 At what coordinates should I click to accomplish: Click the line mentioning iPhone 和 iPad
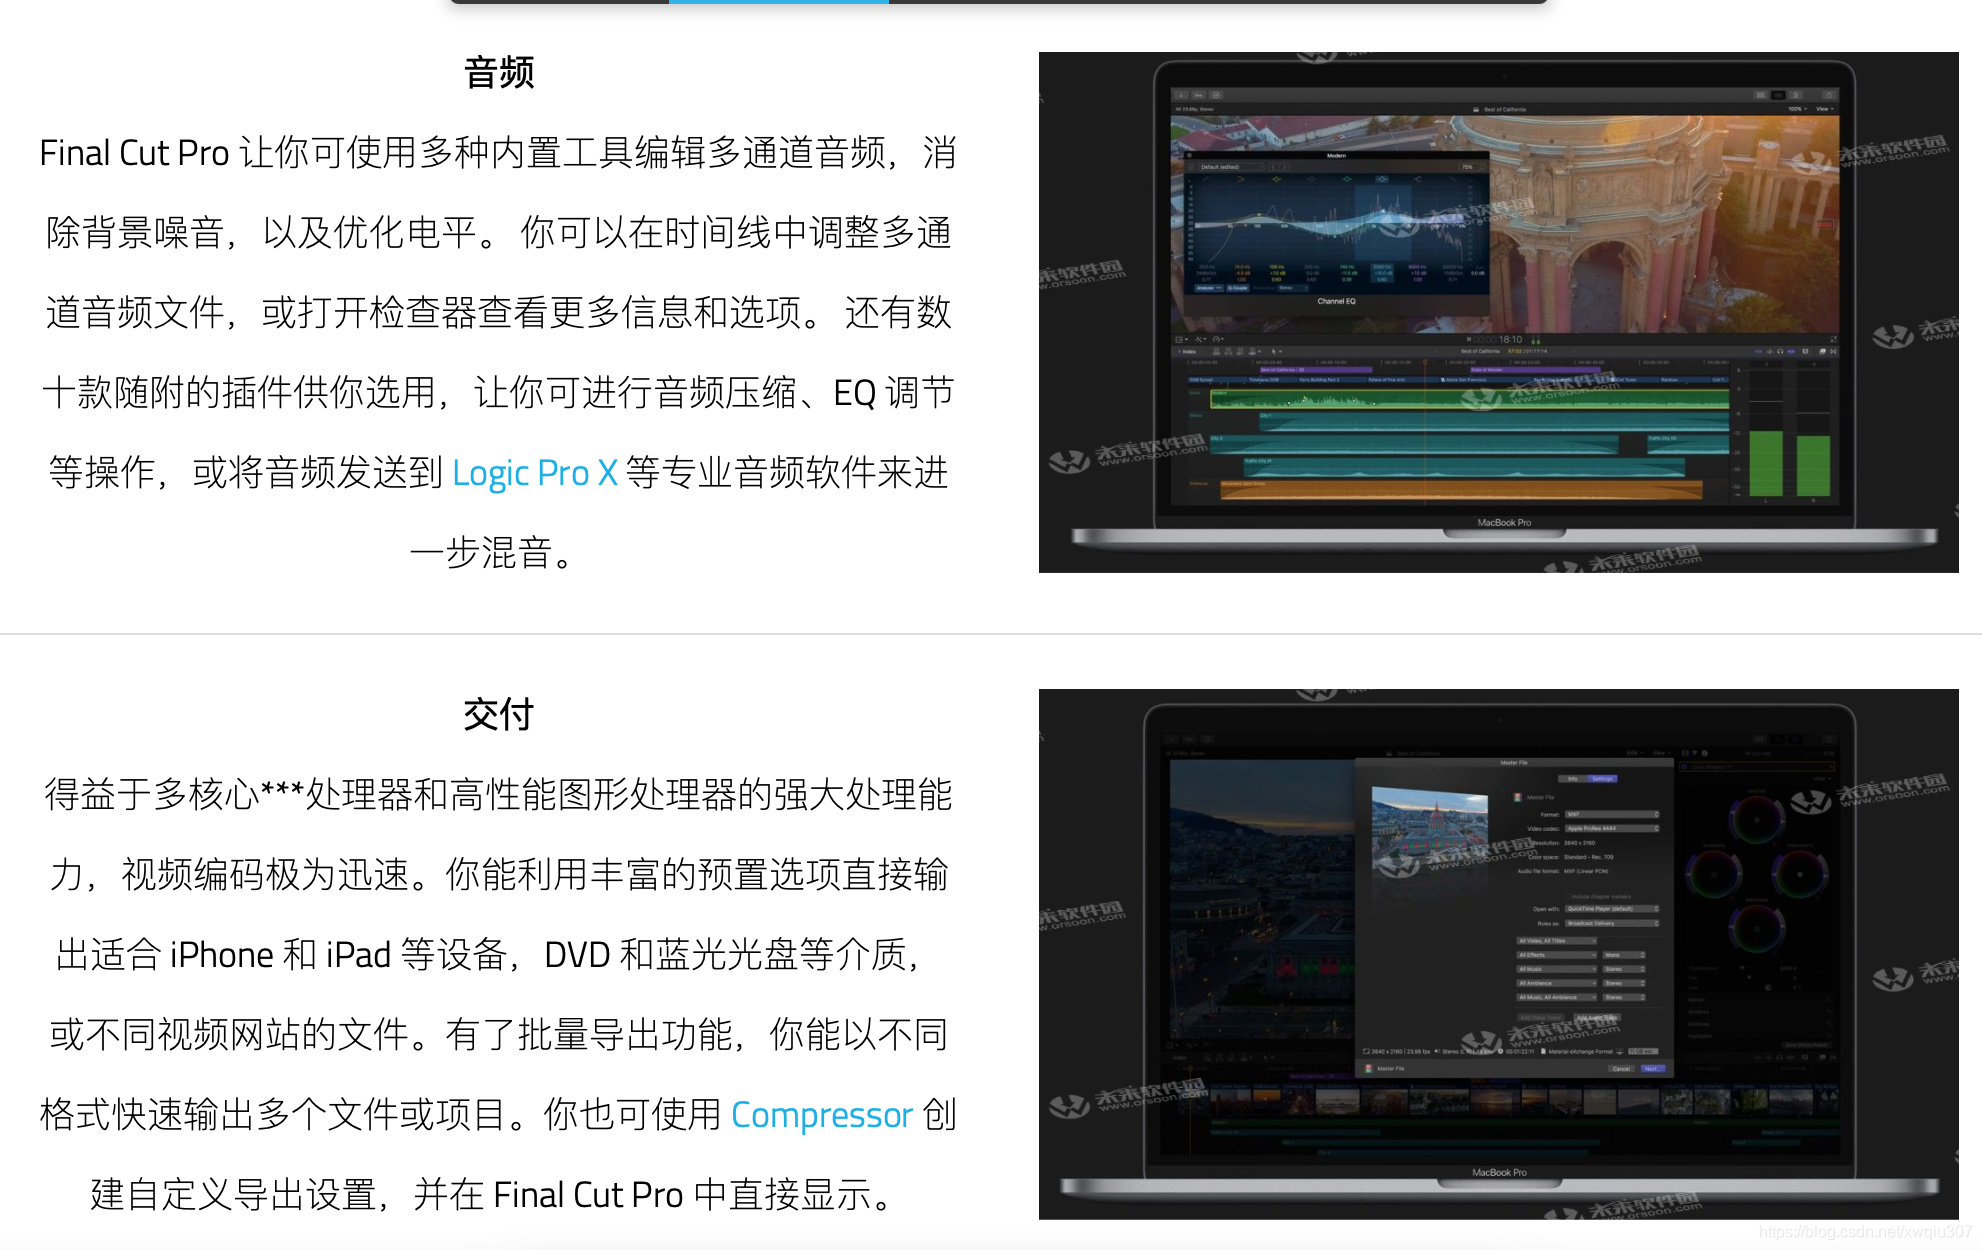coord(488,955)
